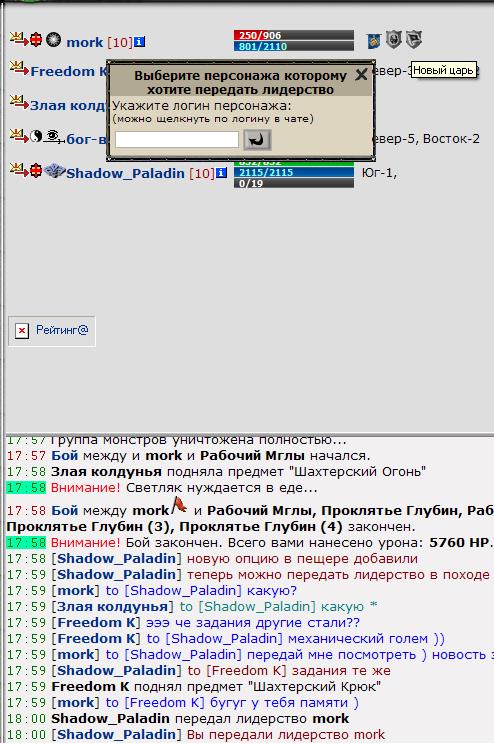Screen dimensions: 494x745
Task: Click "Shadow_Paladin передал лидерство mork" line
Action: (x=200, y=718)
